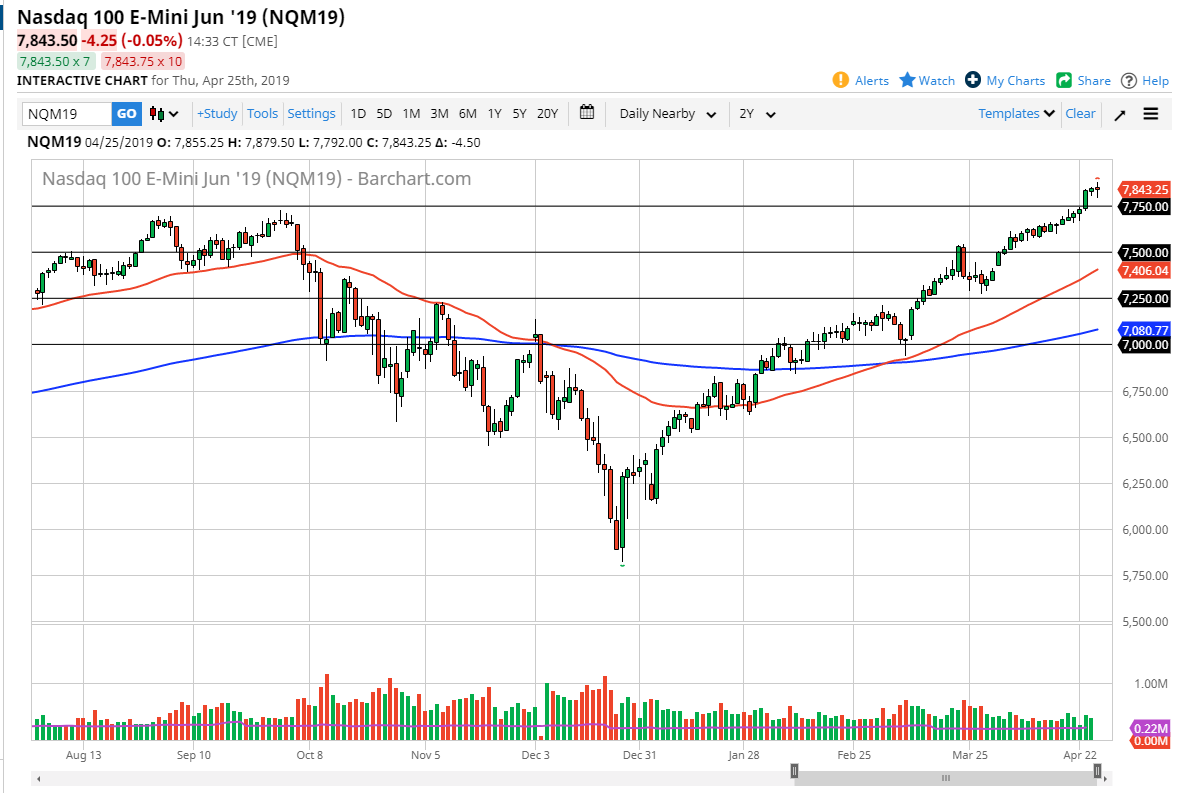Click the pop-out arrow icon near Clear

tap(1119, 113)
